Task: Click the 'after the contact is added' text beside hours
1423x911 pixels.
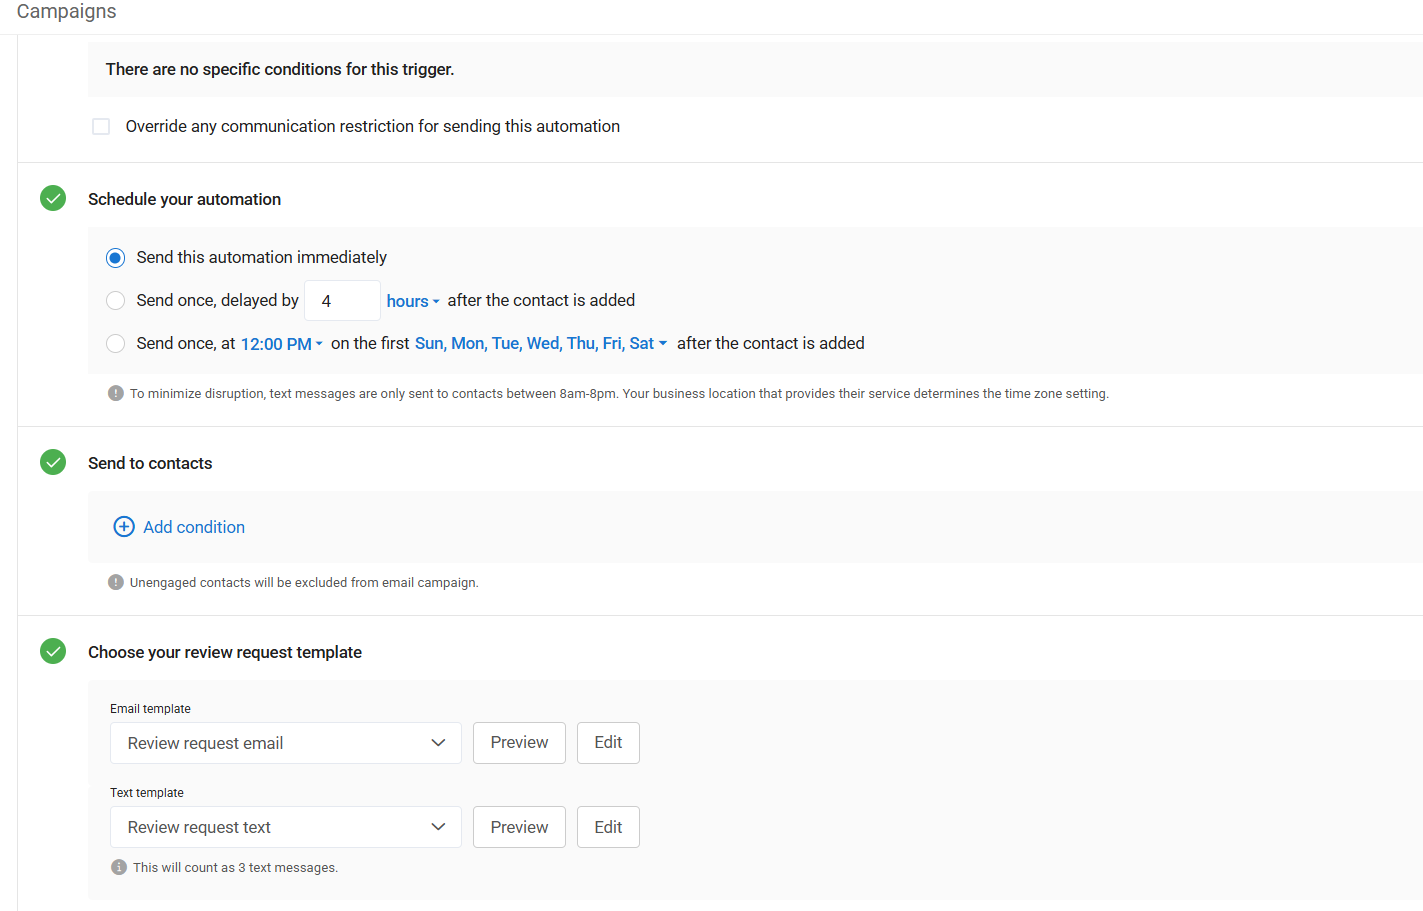Action: [x=541, y=300]
